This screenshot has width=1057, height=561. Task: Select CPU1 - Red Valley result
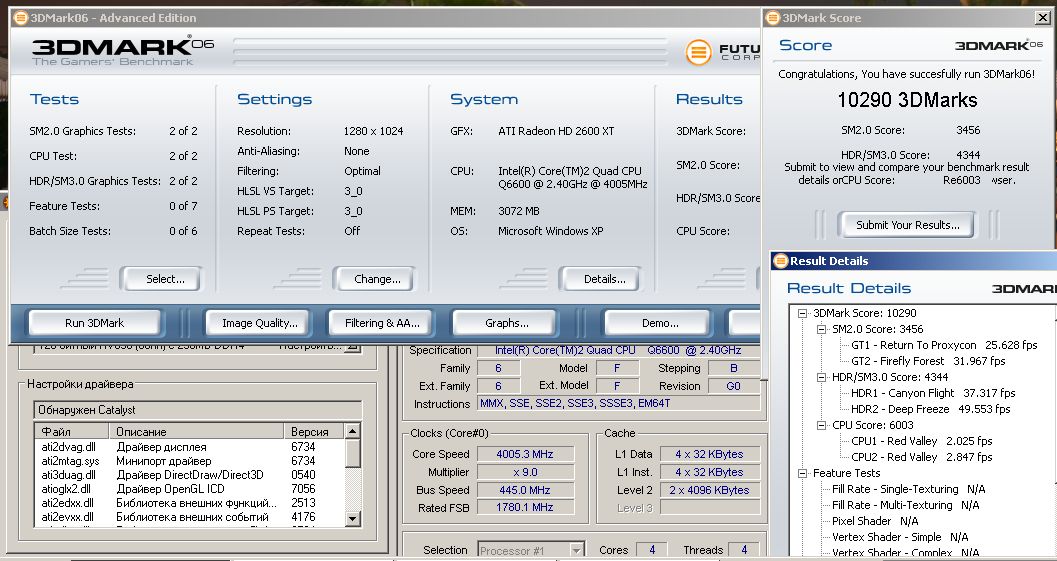(922, 441)
